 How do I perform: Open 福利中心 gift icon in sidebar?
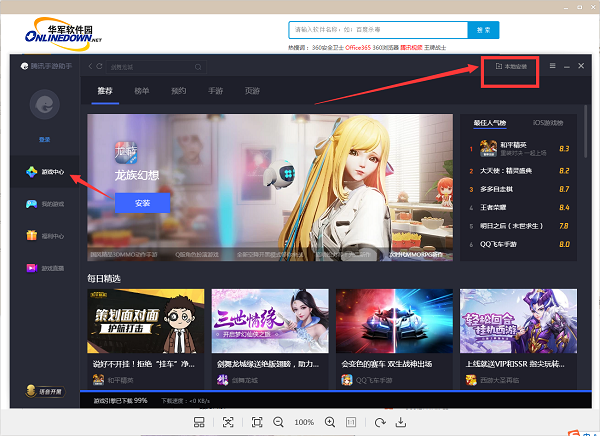tap(31, 236)
